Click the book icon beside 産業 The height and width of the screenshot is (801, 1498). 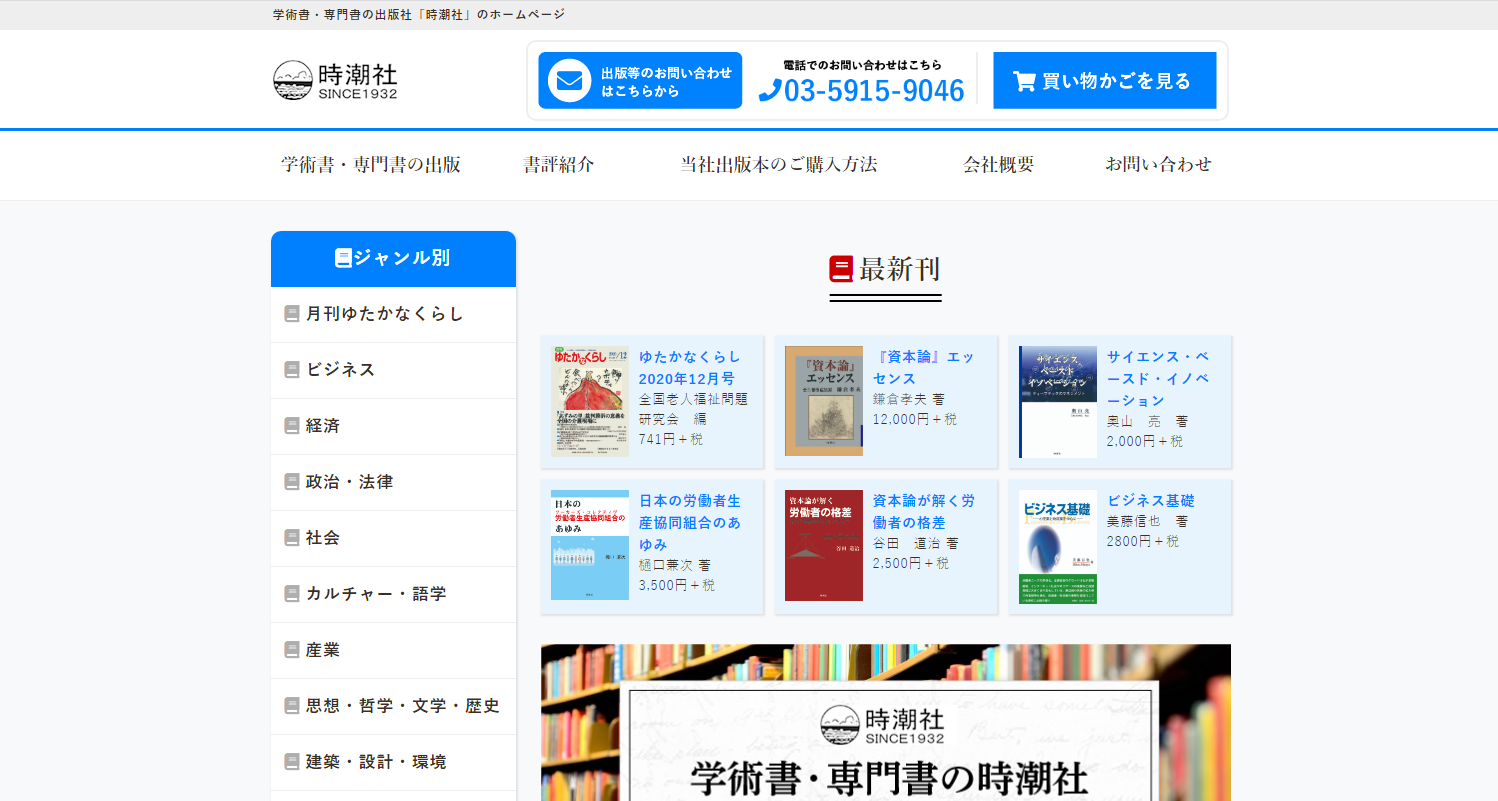[292, 650]
